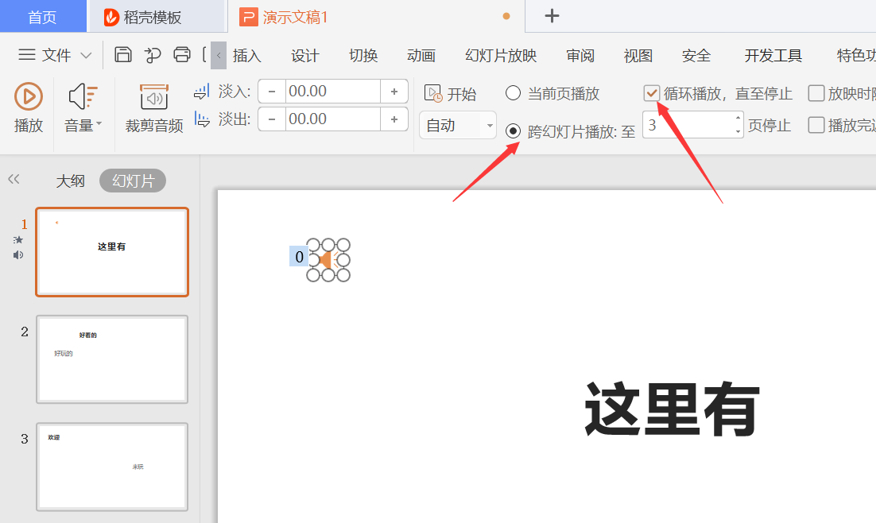Open a new tab with plus button

[x=552, y=16]
